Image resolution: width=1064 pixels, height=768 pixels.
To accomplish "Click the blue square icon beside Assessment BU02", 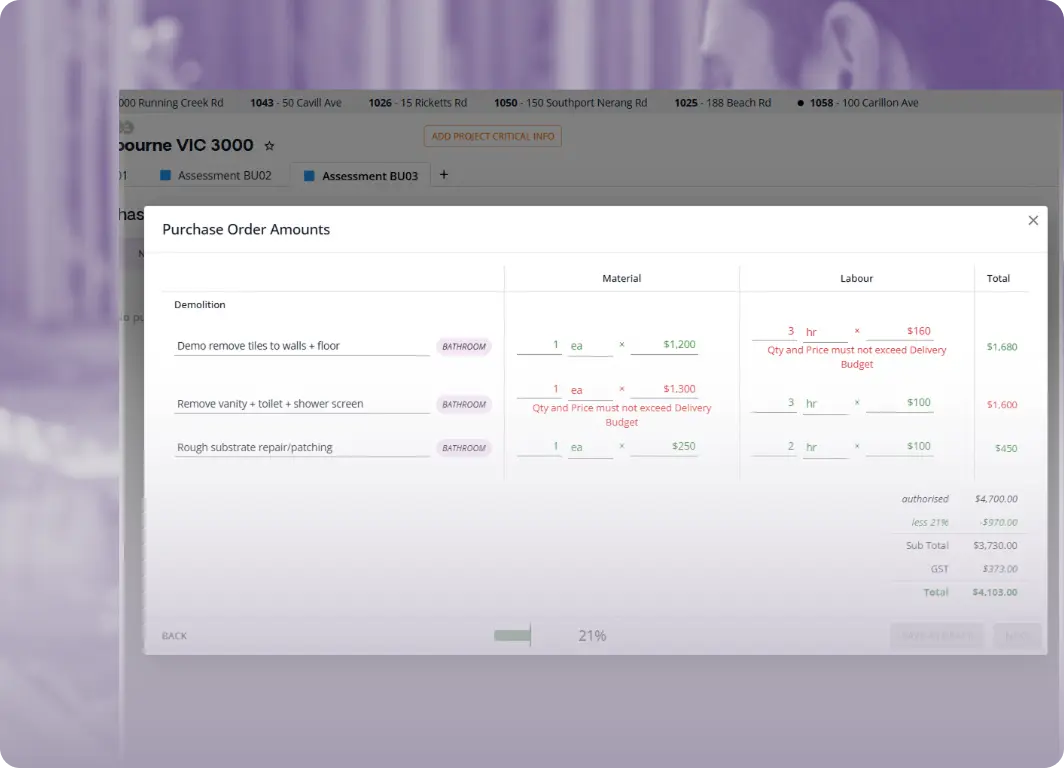I will pos(165,174).
